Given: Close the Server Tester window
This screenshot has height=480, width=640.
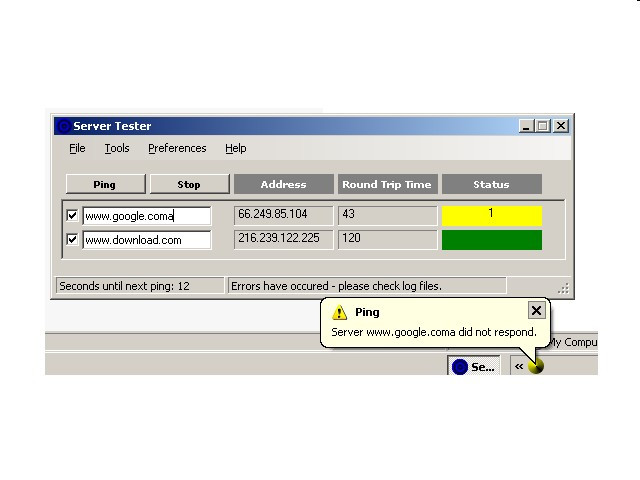Looking at the screenshot, I should pyautogui.click(x=561, y=126).
